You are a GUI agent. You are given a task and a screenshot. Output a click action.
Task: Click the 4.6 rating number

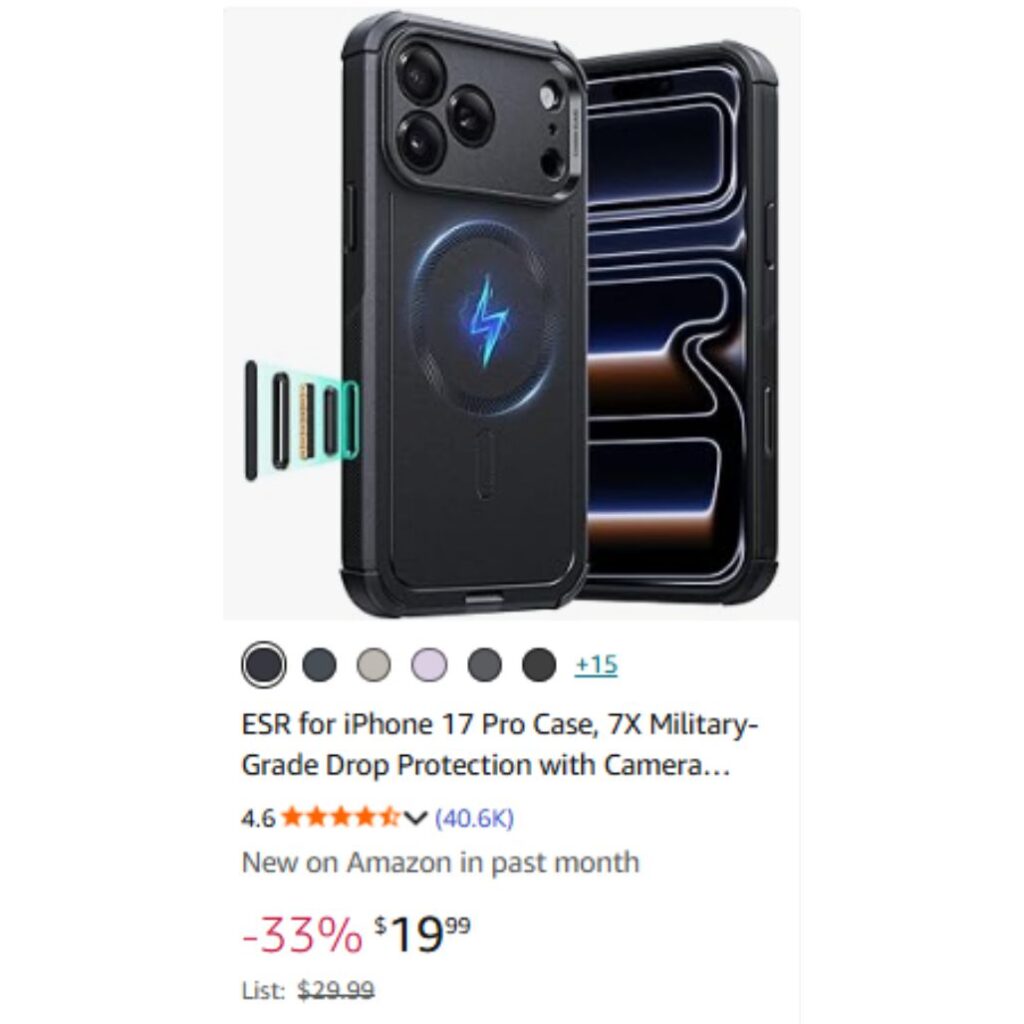pos(258,818)
